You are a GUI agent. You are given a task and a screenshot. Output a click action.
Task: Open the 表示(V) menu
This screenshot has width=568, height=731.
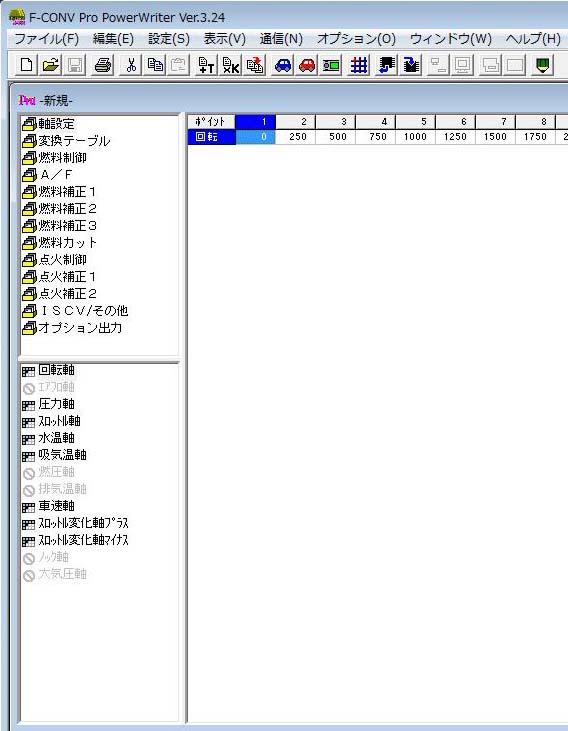tap(224, 39)
